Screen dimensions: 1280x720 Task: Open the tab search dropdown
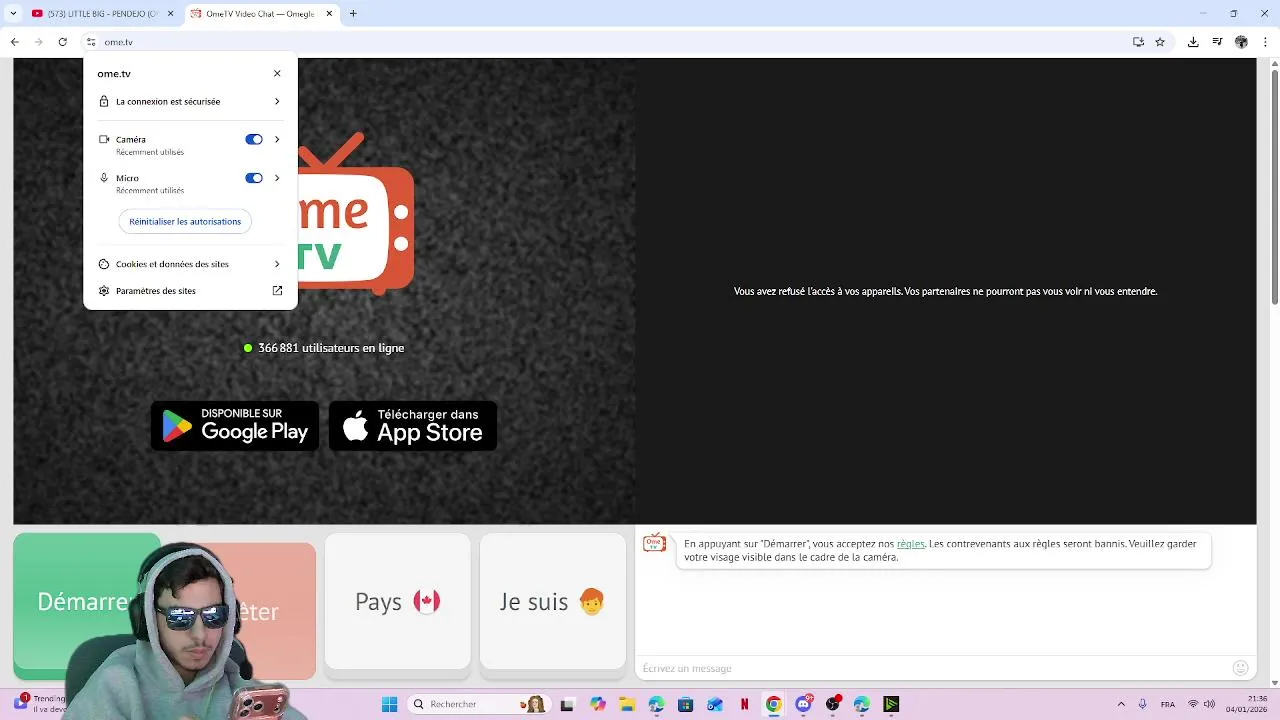click(13, 14)
